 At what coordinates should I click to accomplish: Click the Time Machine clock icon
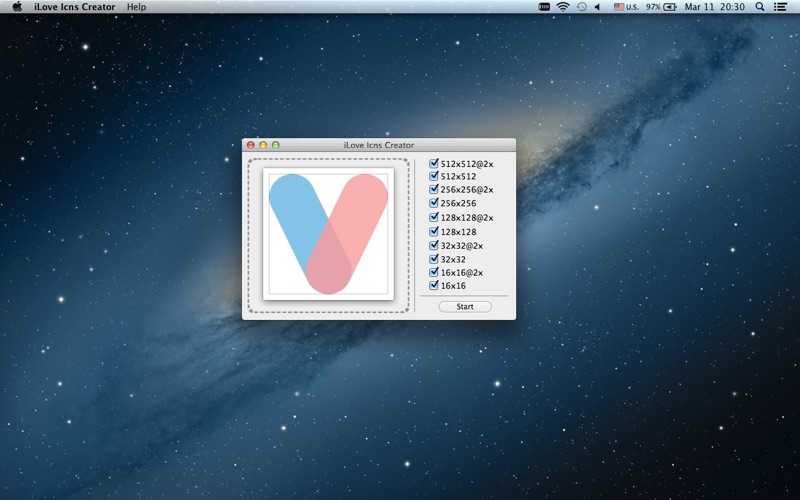click(581, 7)
